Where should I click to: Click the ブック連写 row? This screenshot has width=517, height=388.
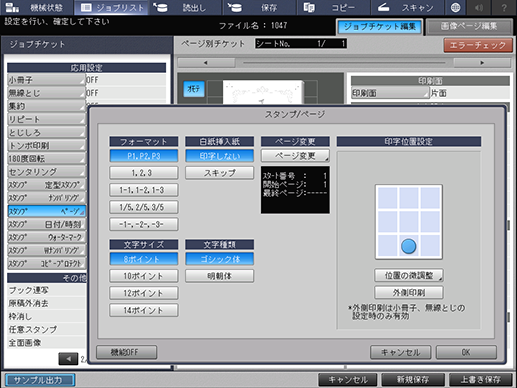point(47,290)
